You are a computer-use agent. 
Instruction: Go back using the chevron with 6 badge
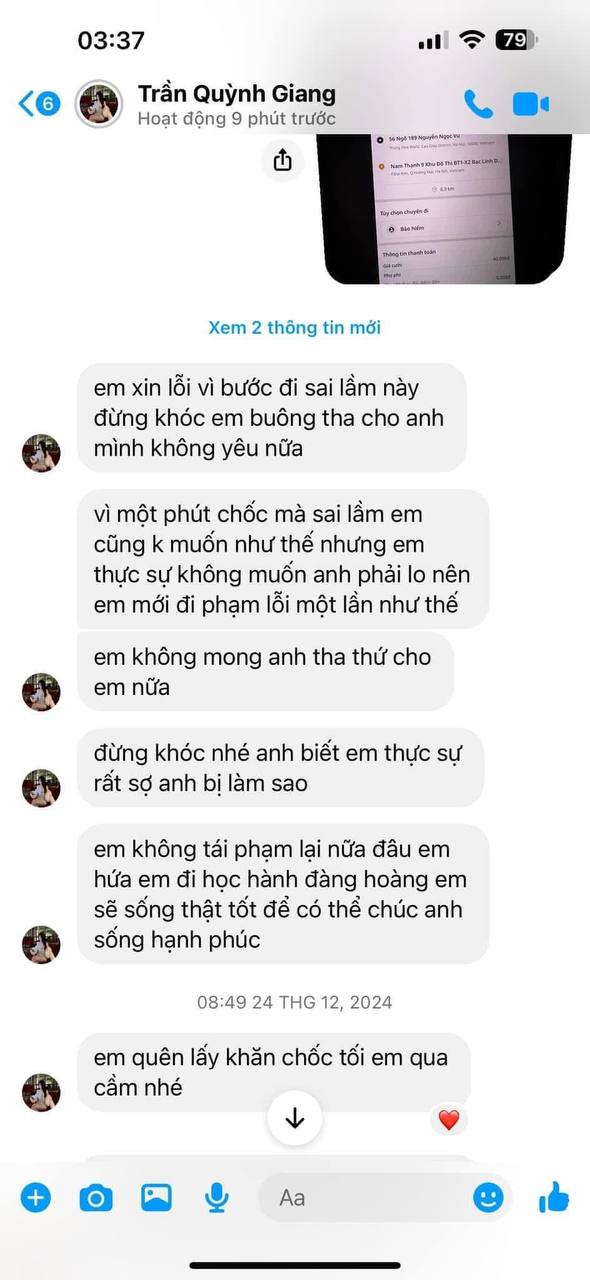40,102
